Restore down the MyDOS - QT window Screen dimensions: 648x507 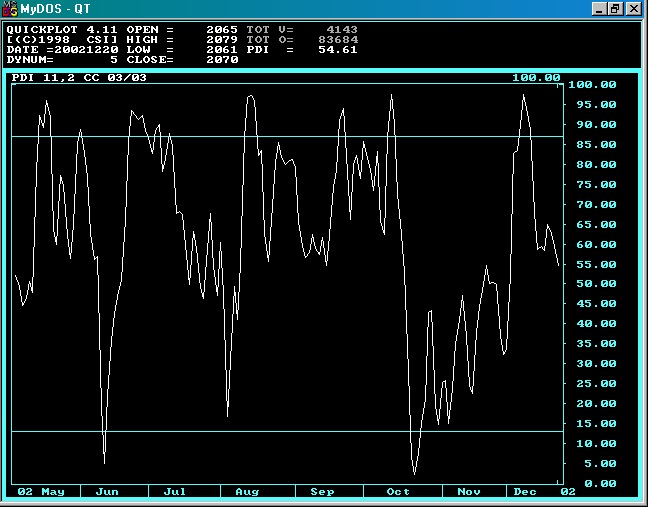(615, 9)
